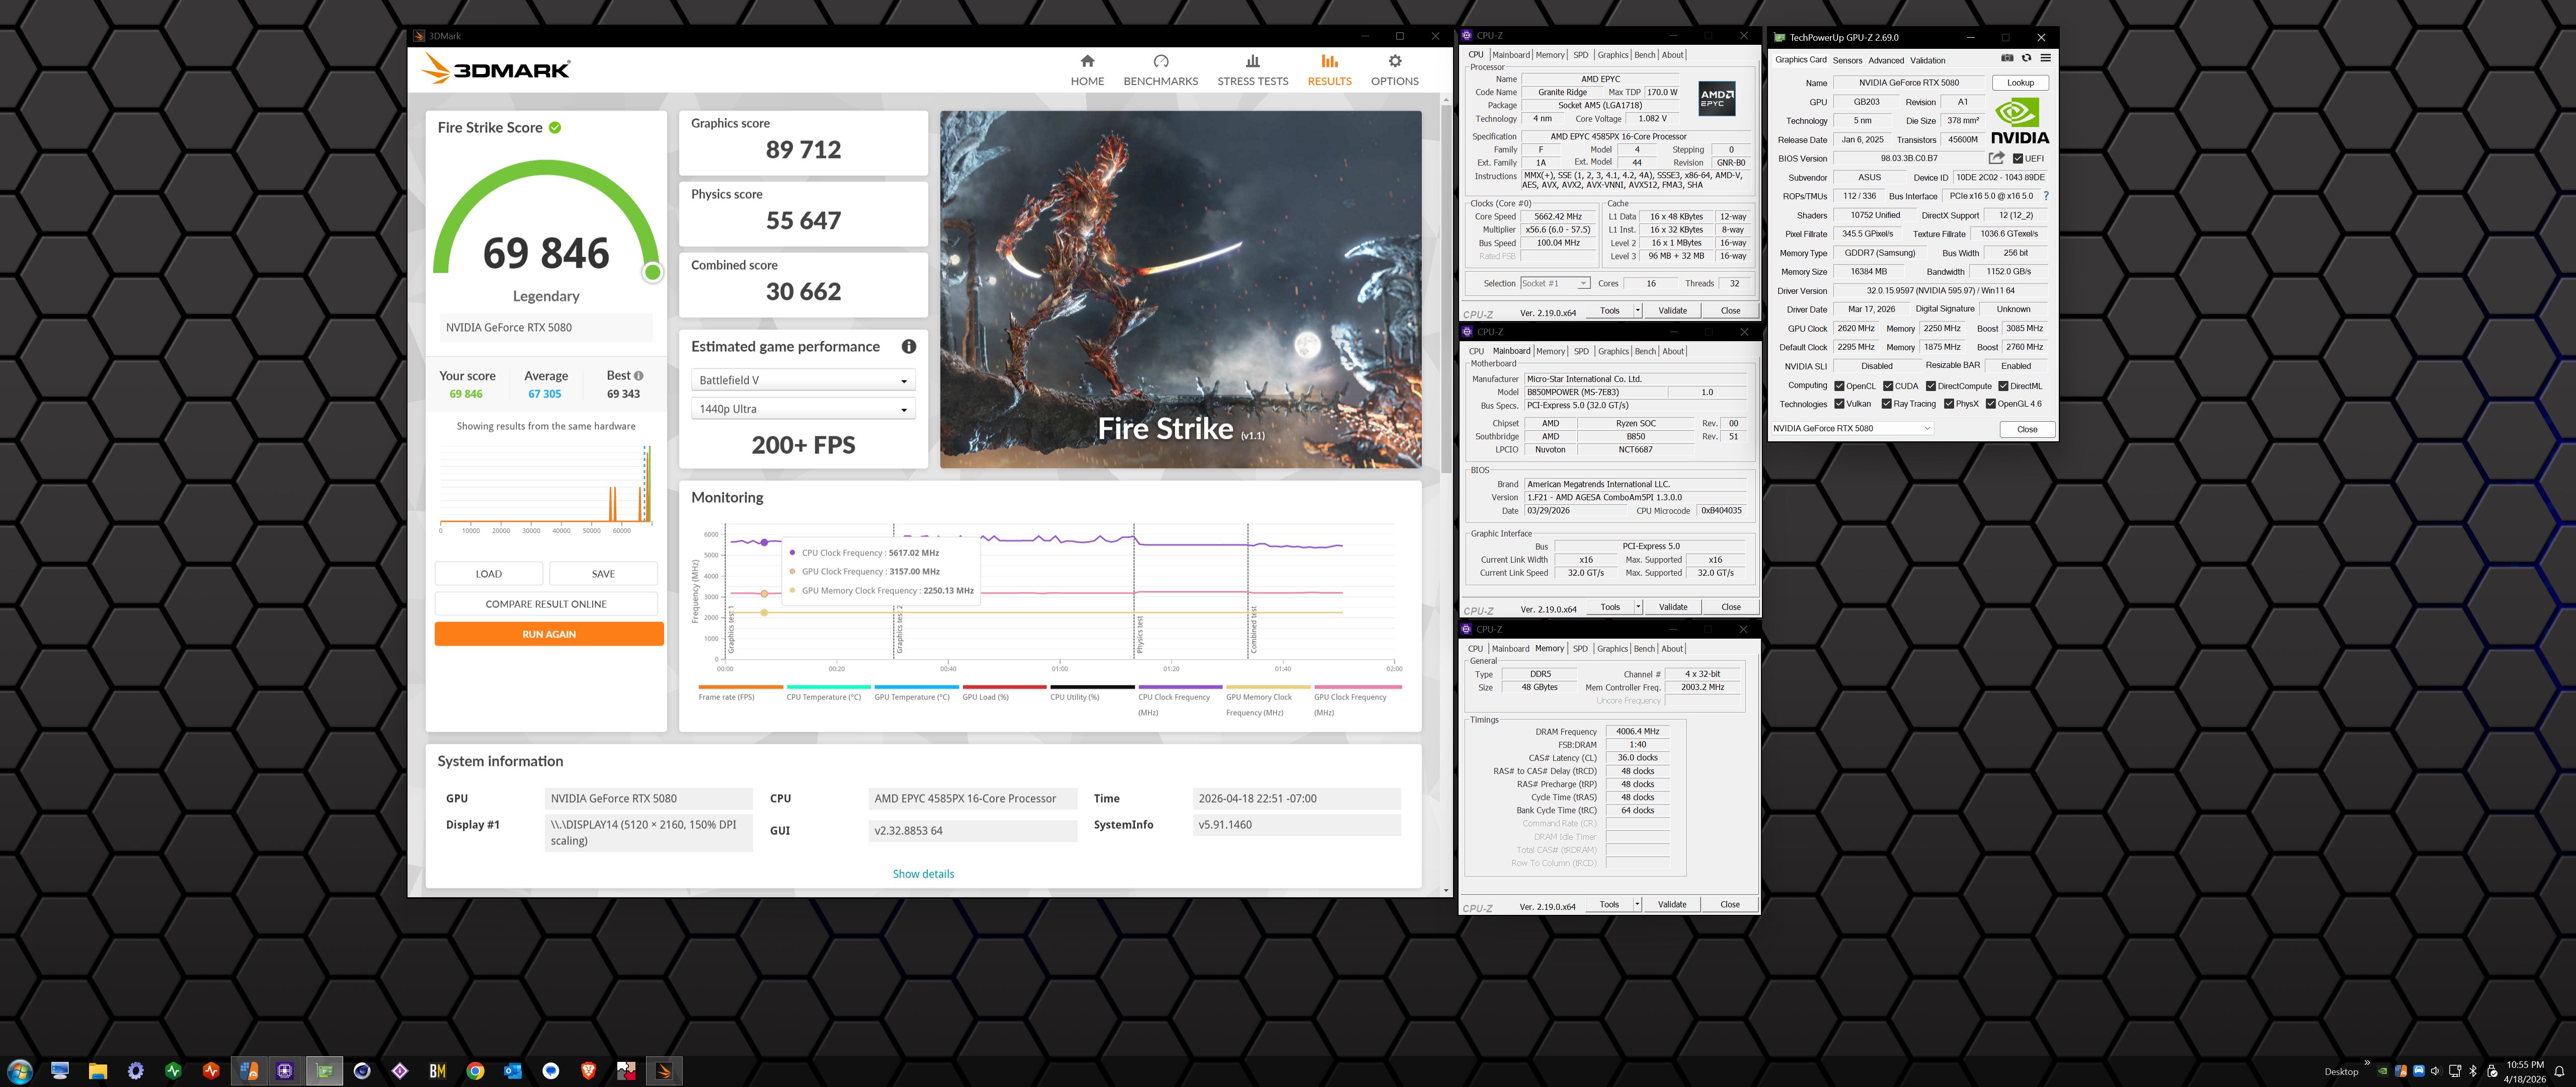This screenshot has height=1087, width=2576.
Task: Open the Battlefield V game dropdown
Action: coord(803,381)
